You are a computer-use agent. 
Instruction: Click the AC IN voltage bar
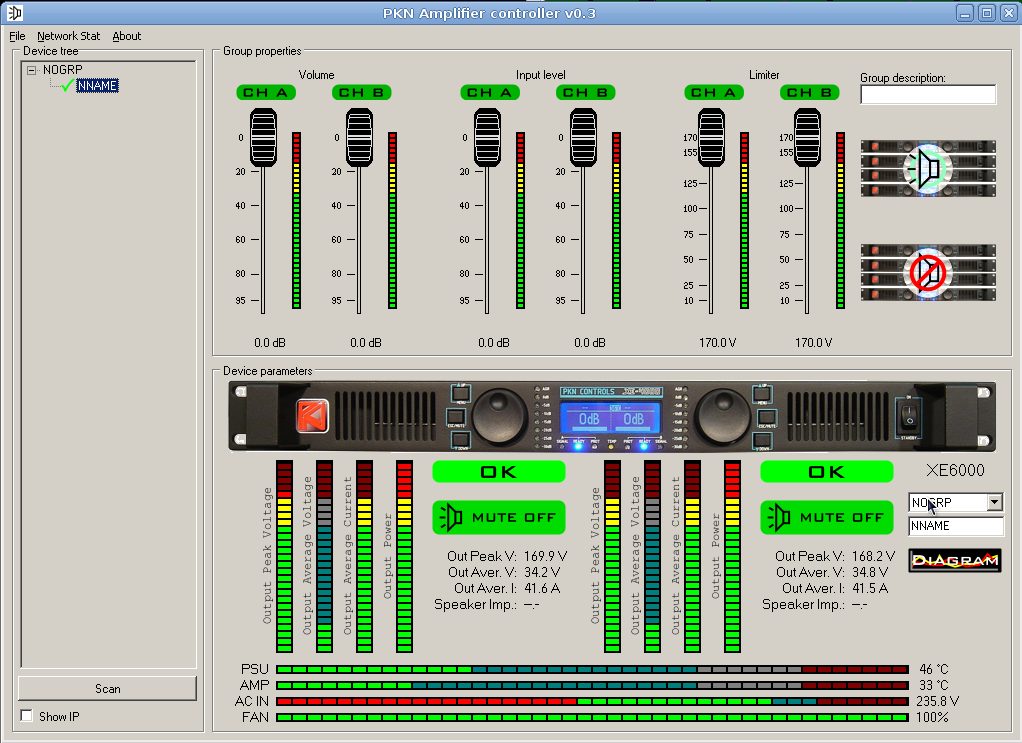pos(592,701)
